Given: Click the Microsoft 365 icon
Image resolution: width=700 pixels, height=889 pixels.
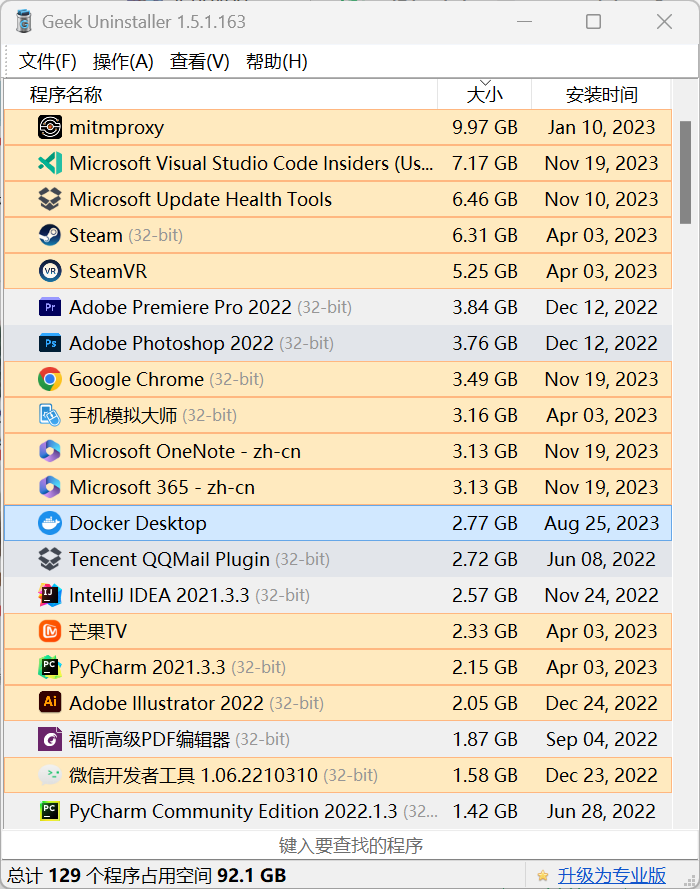Looking at the screenshot, I should (x=50, y=487).
